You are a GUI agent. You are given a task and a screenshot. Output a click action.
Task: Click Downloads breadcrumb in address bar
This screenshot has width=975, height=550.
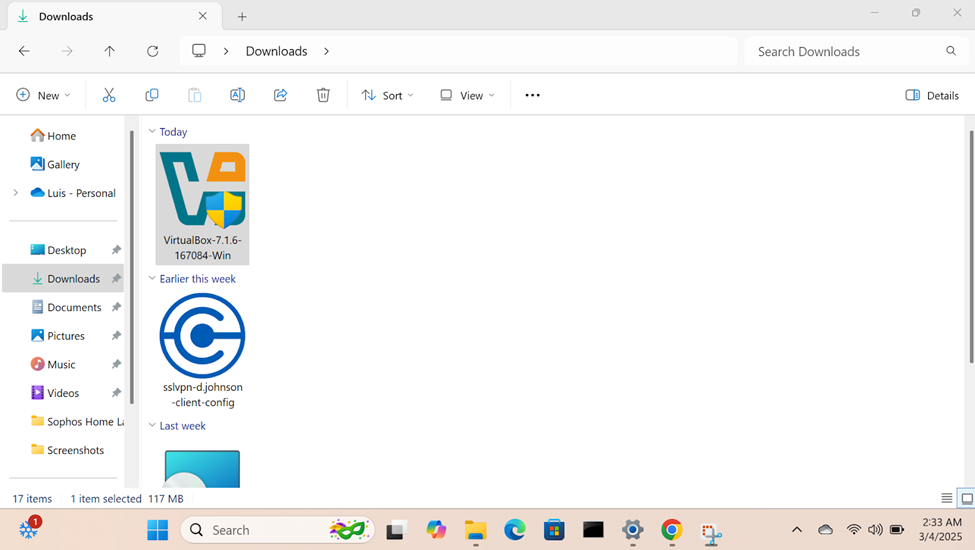click(277, 51)
